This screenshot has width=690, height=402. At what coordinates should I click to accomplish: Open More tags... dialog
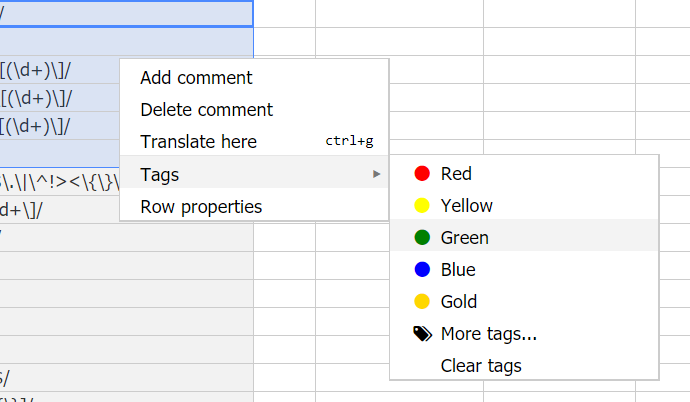(x=489, y=334)
